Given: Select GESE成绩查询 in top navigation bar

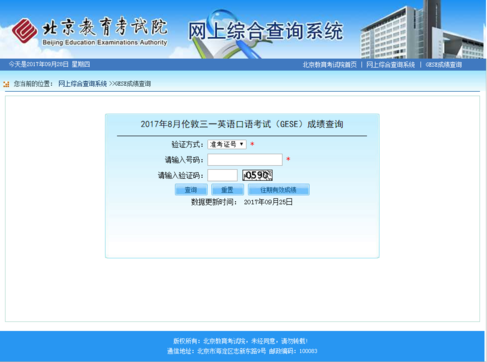Looking at the screenshot, I should (x=444, y=65).
